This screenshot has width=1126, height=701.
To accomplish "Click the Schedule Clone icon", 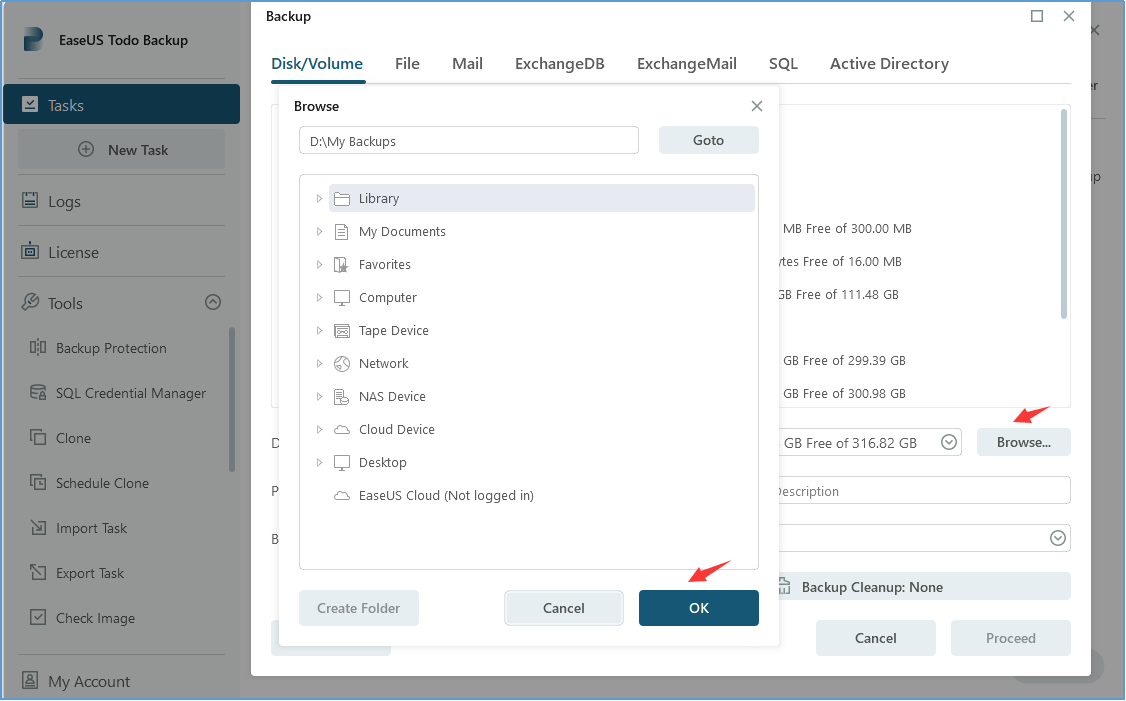I will [38, 482].
